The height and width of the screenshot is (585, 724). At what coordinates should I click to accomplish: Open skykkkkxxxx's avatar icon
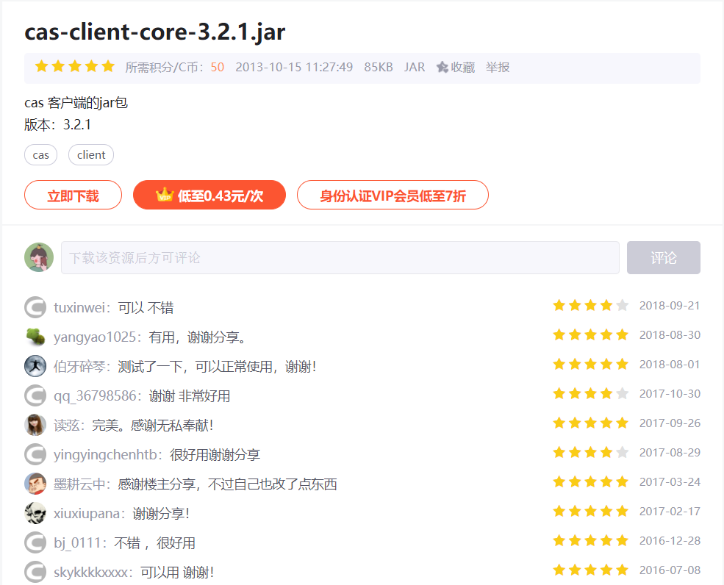(35, 572)
